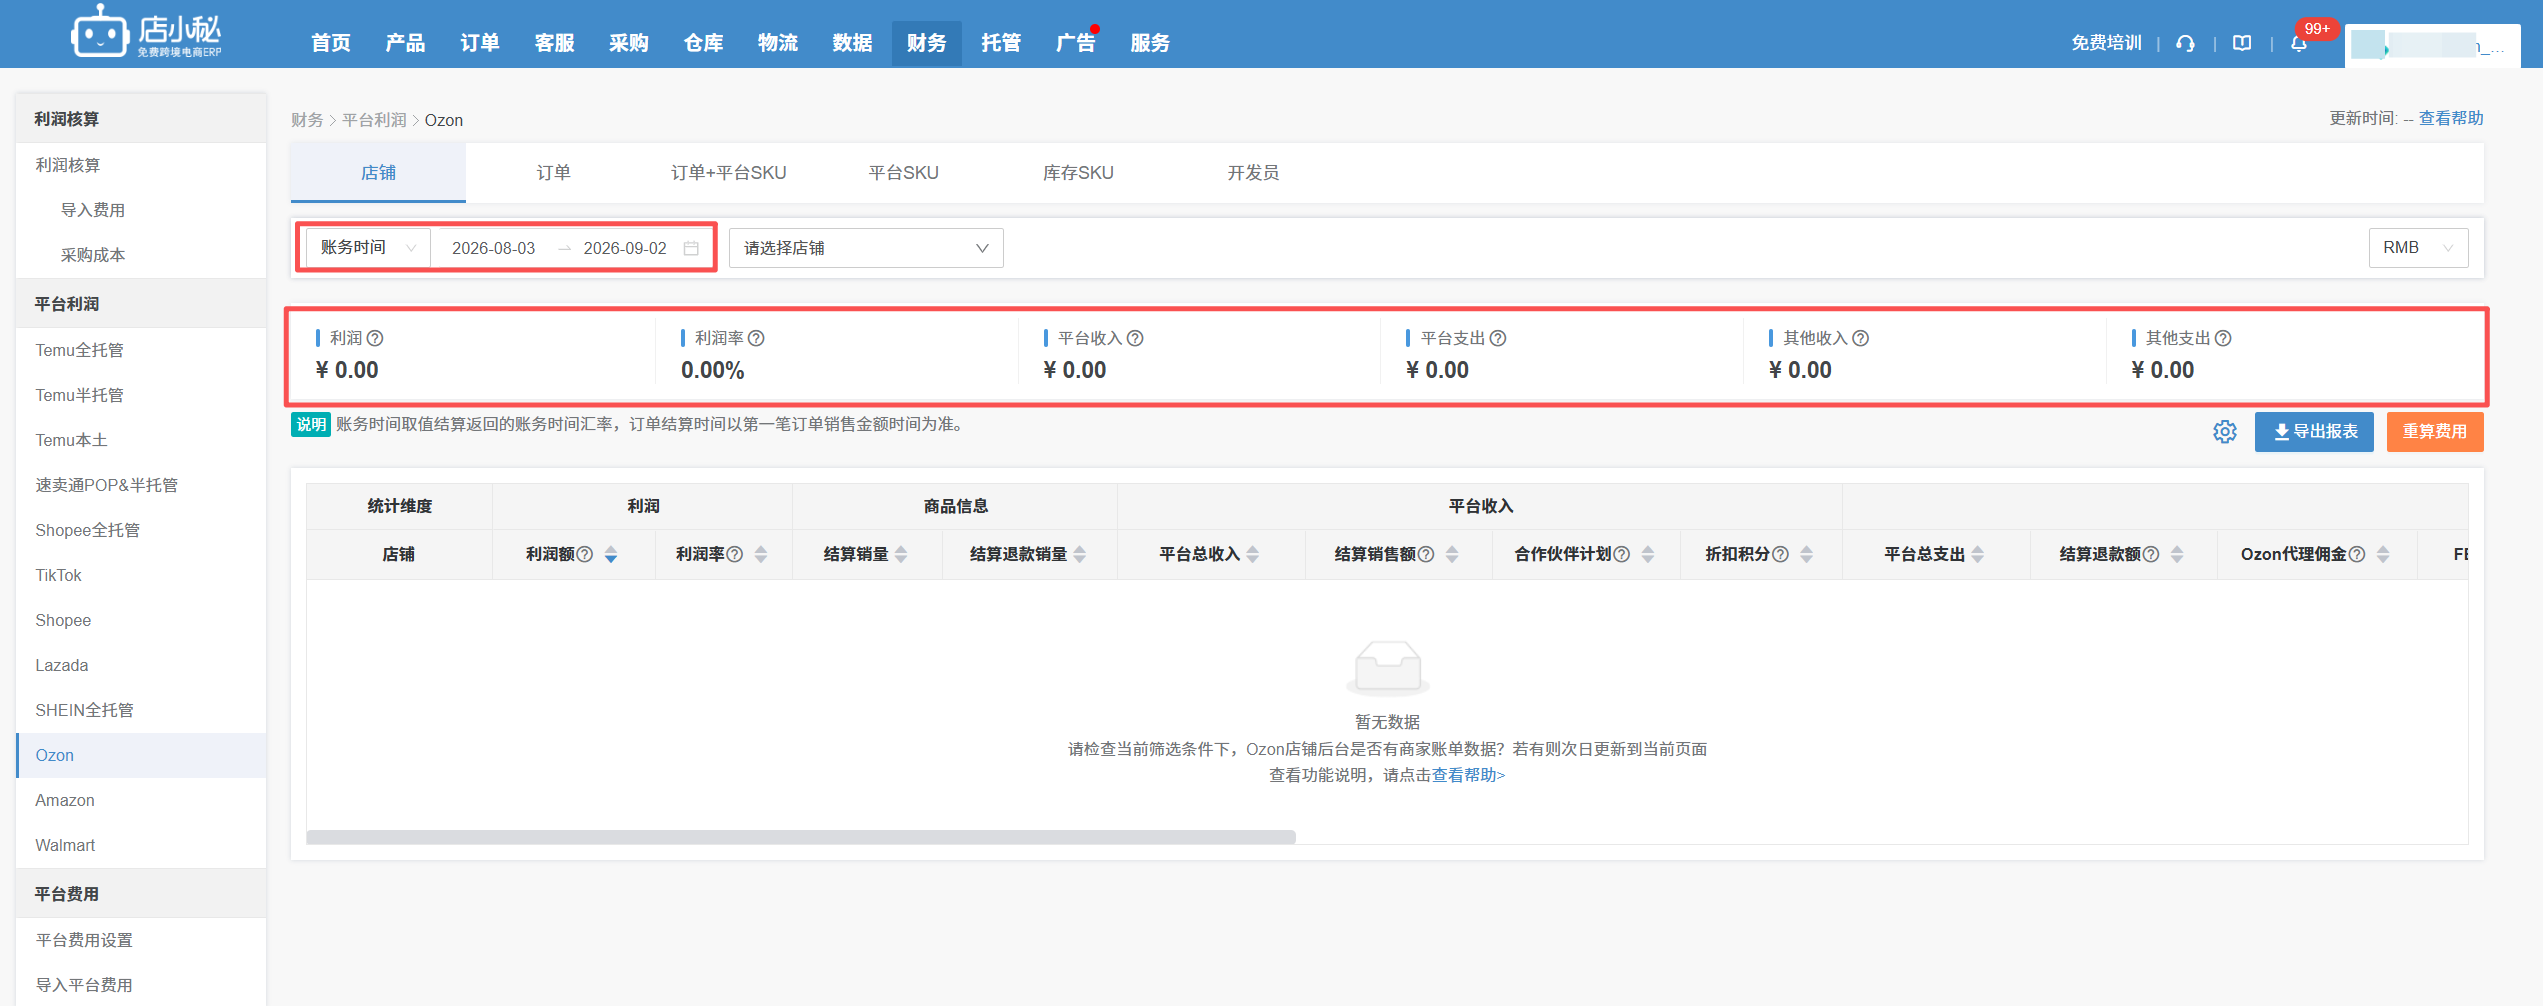Click help icon next to 利润率 column header
This screenshot has width=2543, height=1006.
coord(735,554)
